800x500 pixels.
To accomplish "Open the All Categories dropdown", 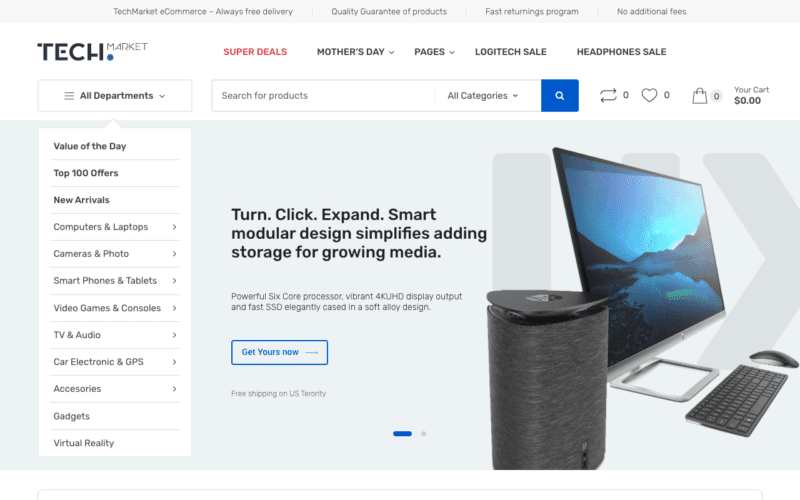I will coord(483,95).
